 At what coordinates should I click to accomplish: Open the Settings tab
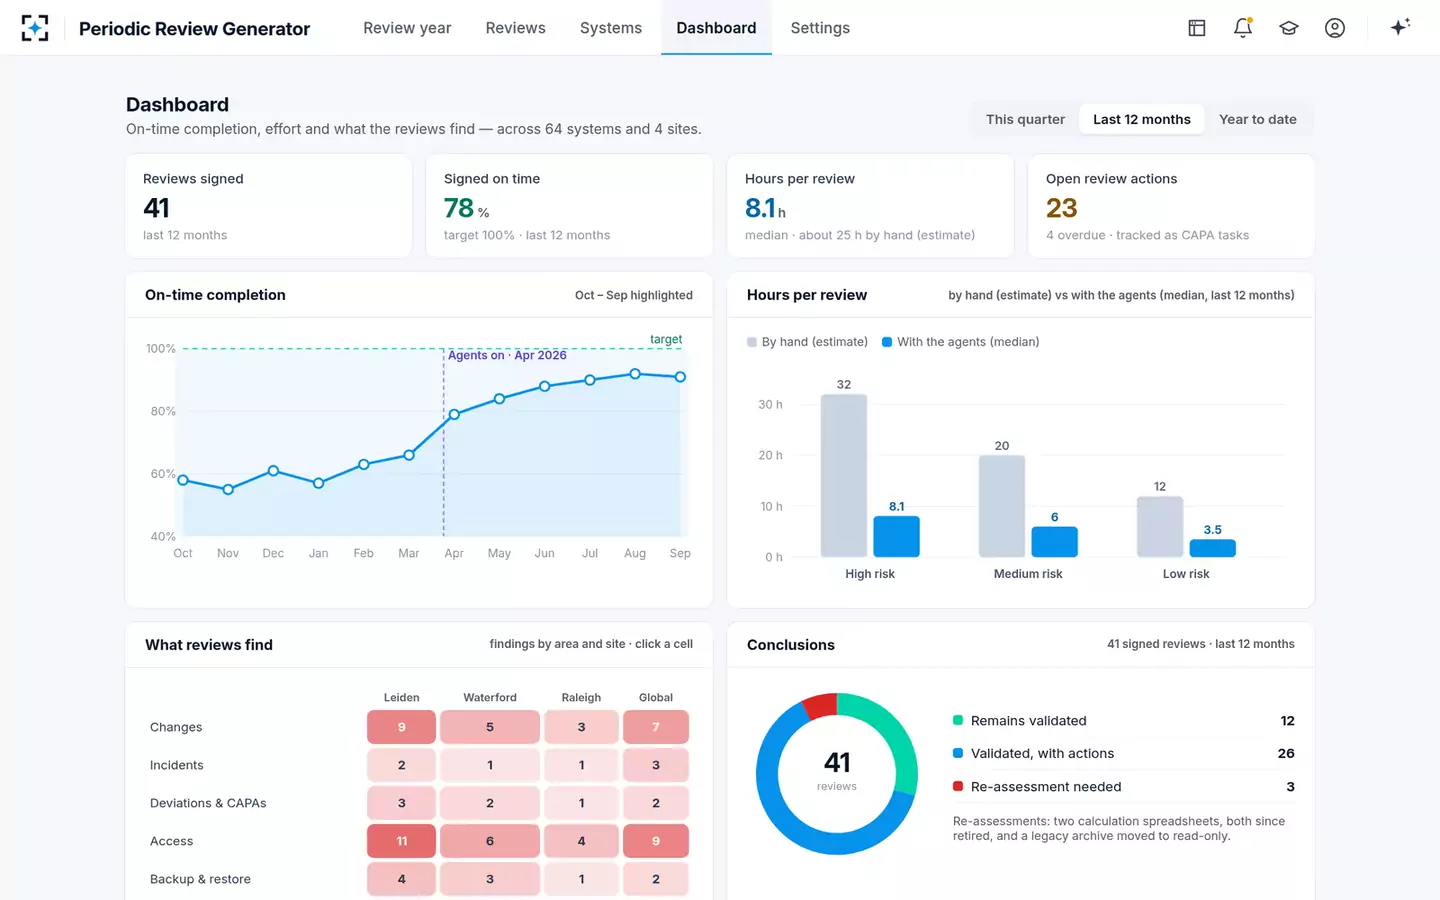tap(820, 28)
